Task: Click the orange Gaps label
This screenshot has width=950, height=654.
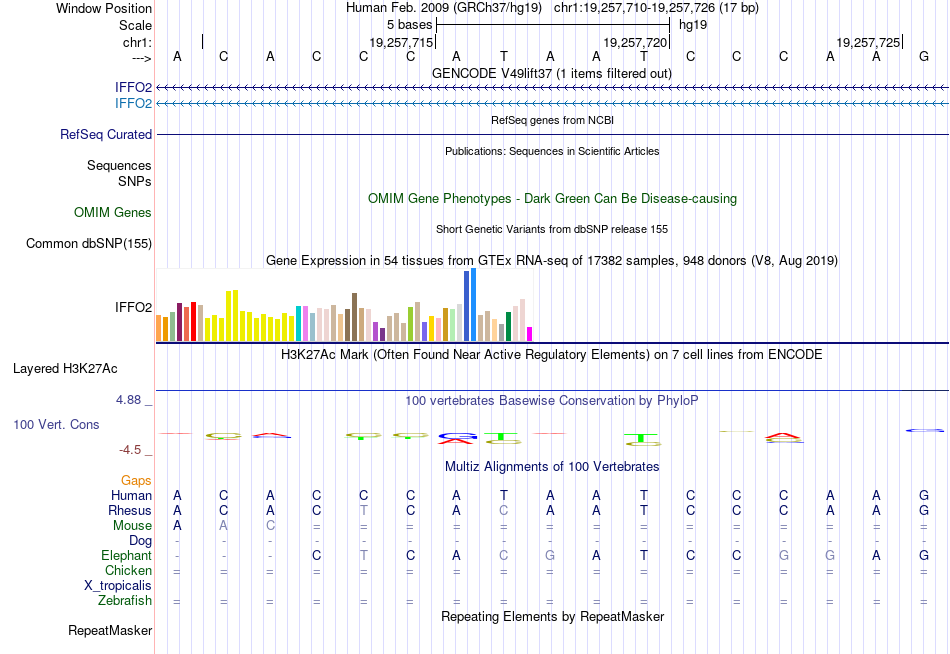Action: [x=136, y=481]
